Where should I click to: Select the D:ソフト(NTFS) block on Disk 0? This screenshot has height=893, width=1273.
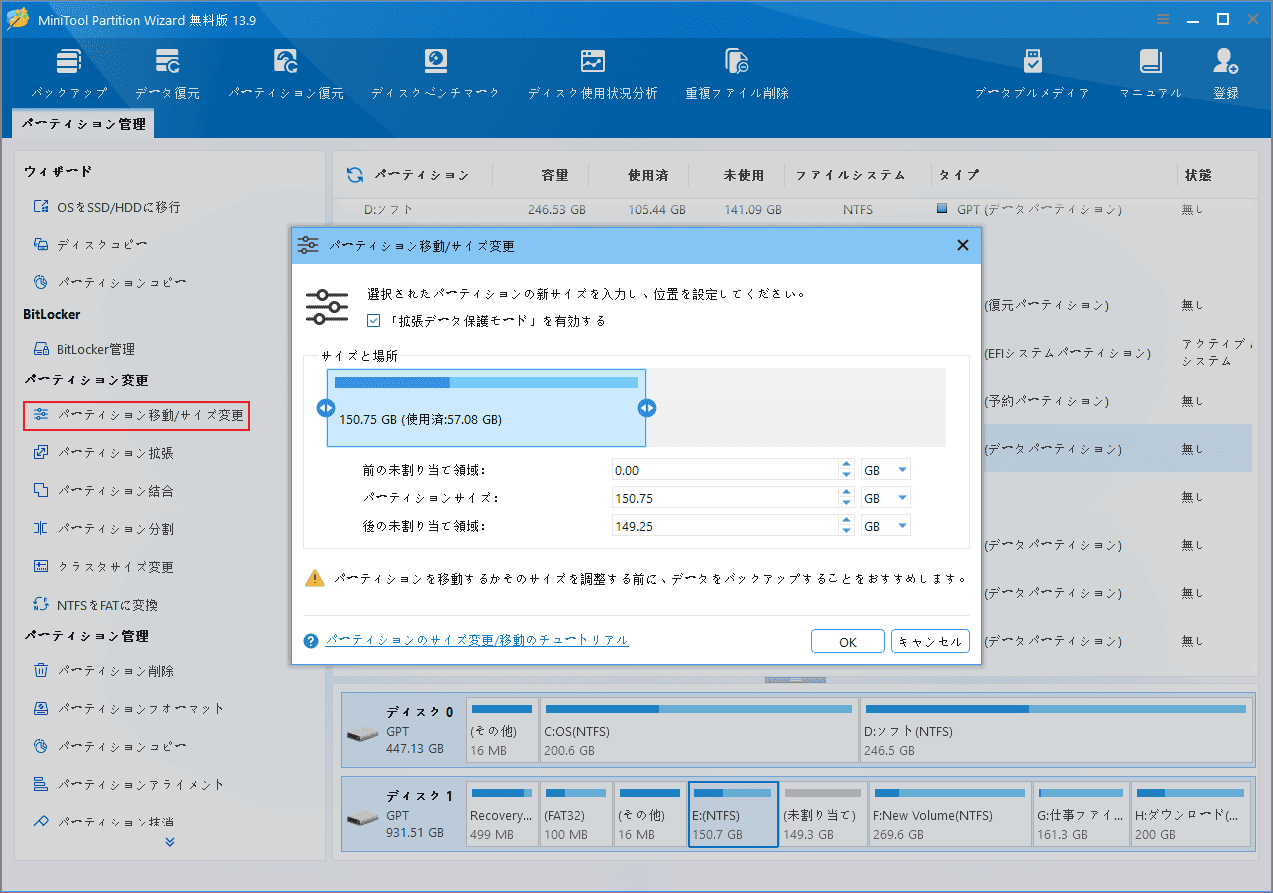point(1055,731)
